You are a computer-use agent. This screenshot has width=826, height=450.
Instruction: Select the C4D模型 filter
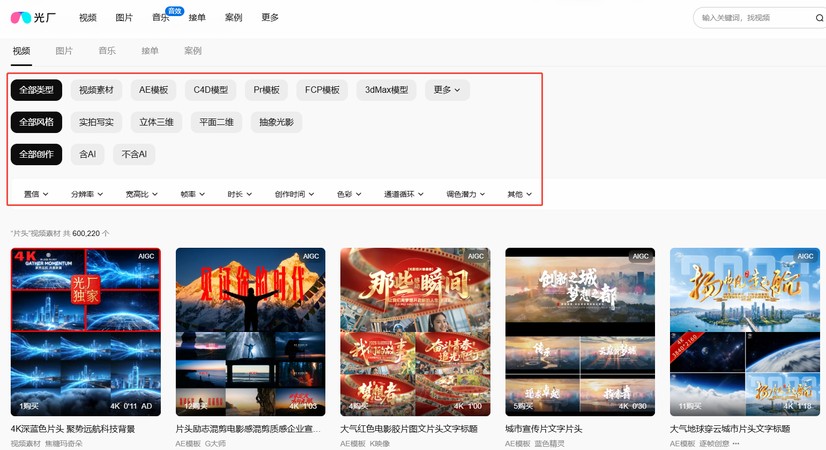click(x=211, y=90)
